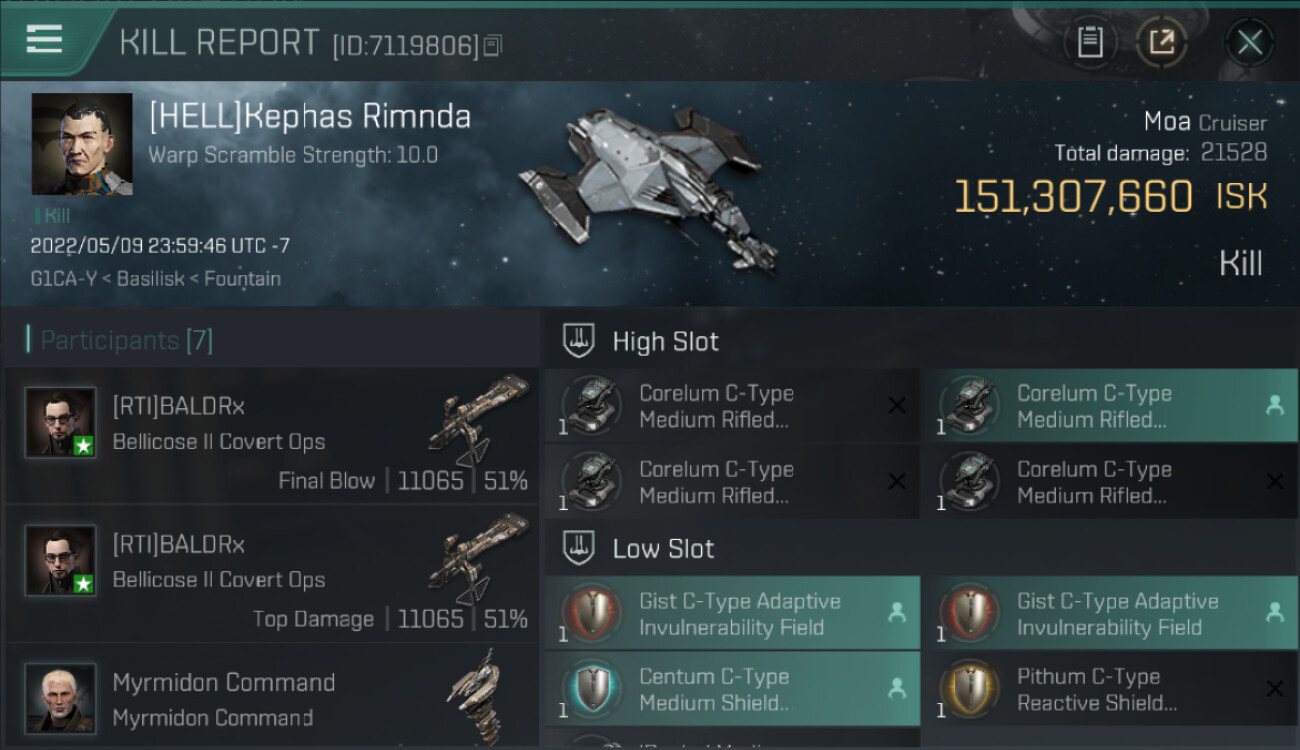
Task: Open the hamburger main menu
Action: point(44,39)
